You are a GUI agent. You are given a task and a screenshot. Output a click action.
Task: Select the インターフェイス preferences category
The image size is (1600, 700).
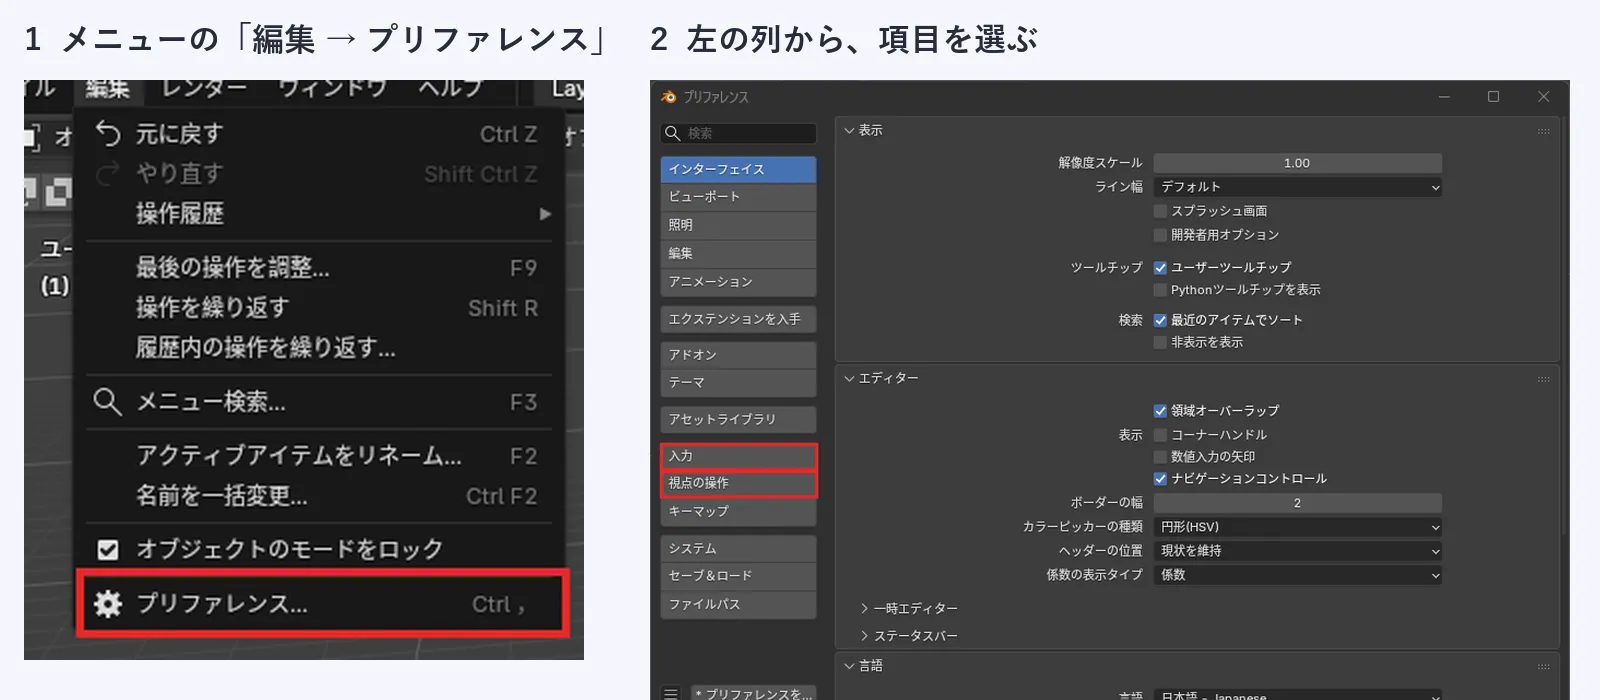pyautogui.click(x=738, y=169)
